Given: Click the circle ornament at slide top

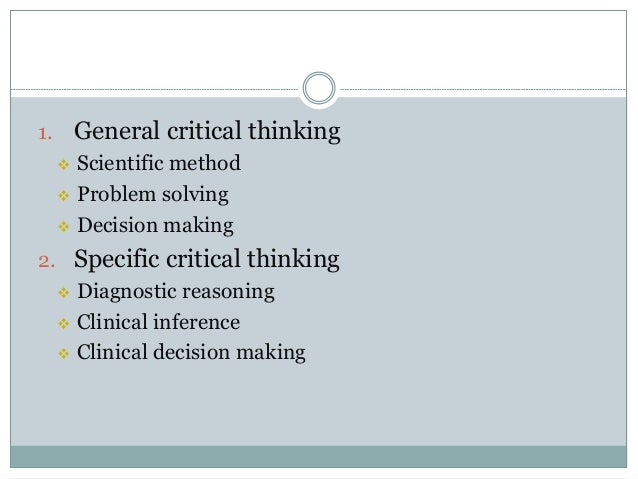Looking at the screenshot, I should pos(318,88).
